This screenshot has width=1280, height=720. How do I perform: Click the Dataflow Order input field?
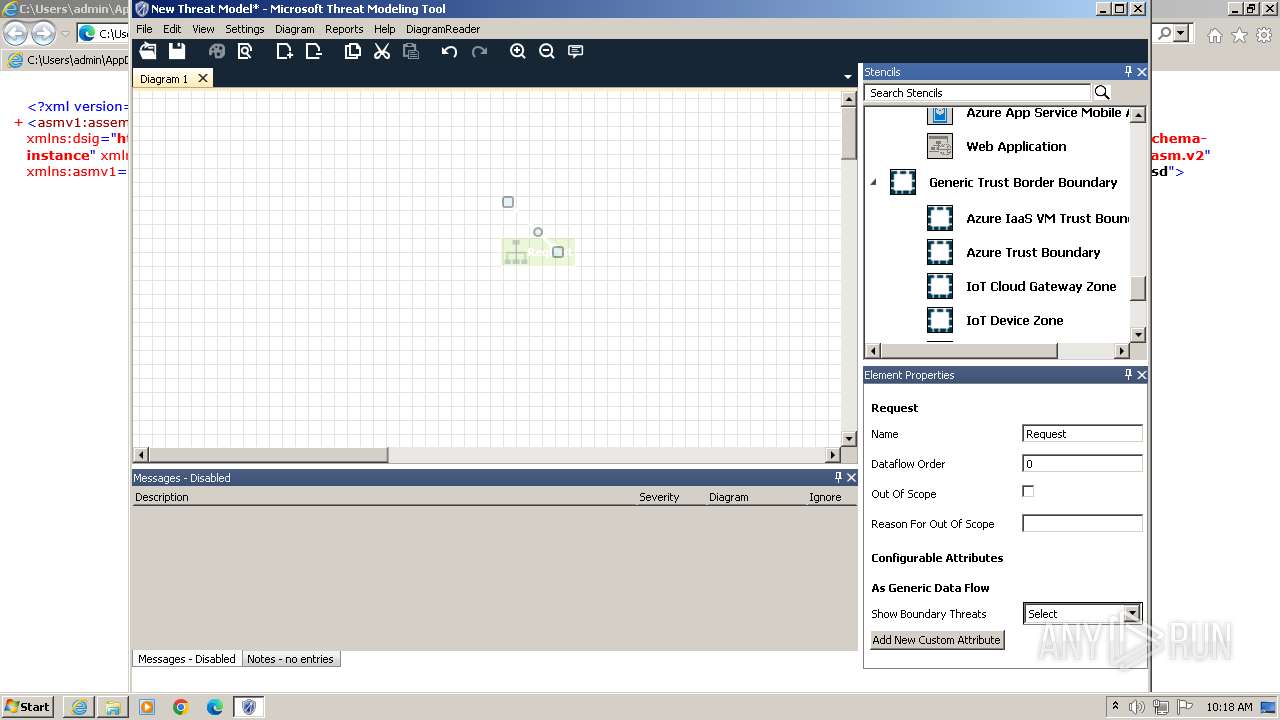point(1082,464)
